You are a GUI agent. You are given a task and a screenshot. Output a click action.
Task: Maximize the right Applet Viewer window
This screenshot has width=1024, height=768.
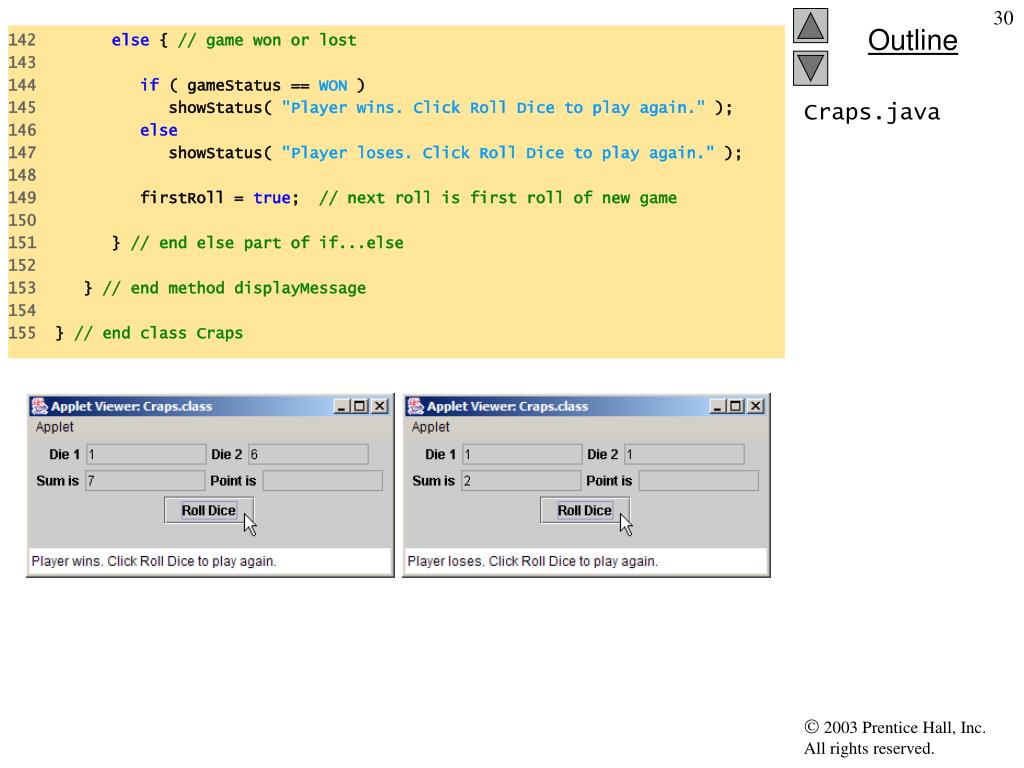735,406
